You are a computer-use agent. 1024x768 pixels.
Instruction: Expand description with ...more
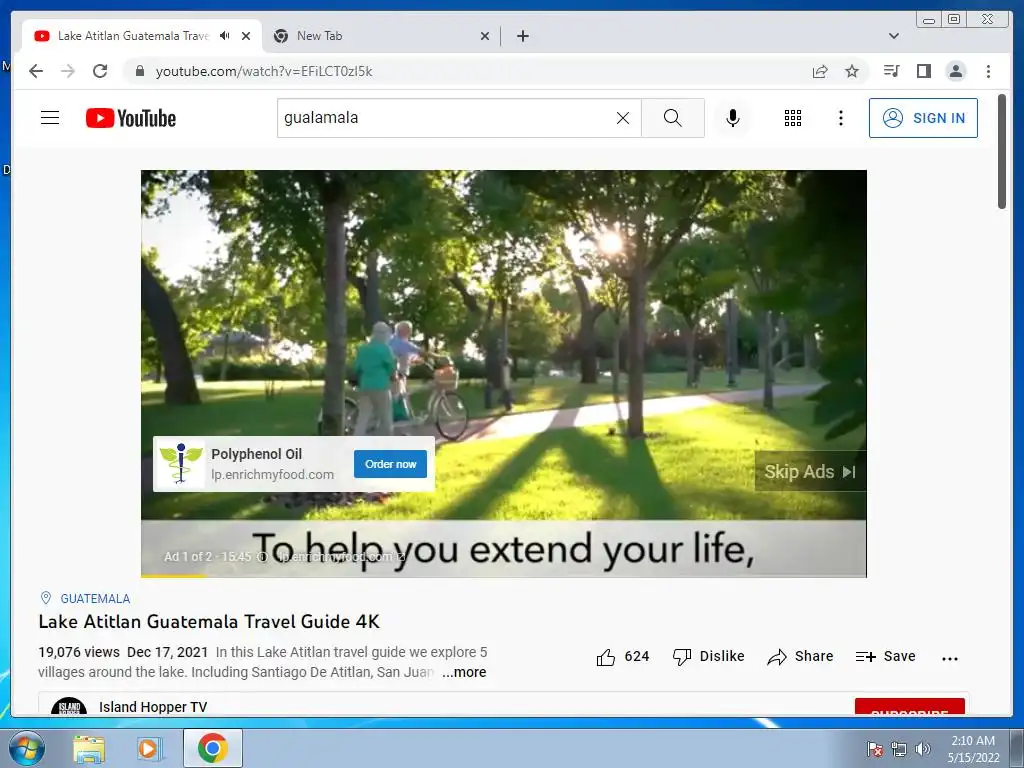[464, 672]
